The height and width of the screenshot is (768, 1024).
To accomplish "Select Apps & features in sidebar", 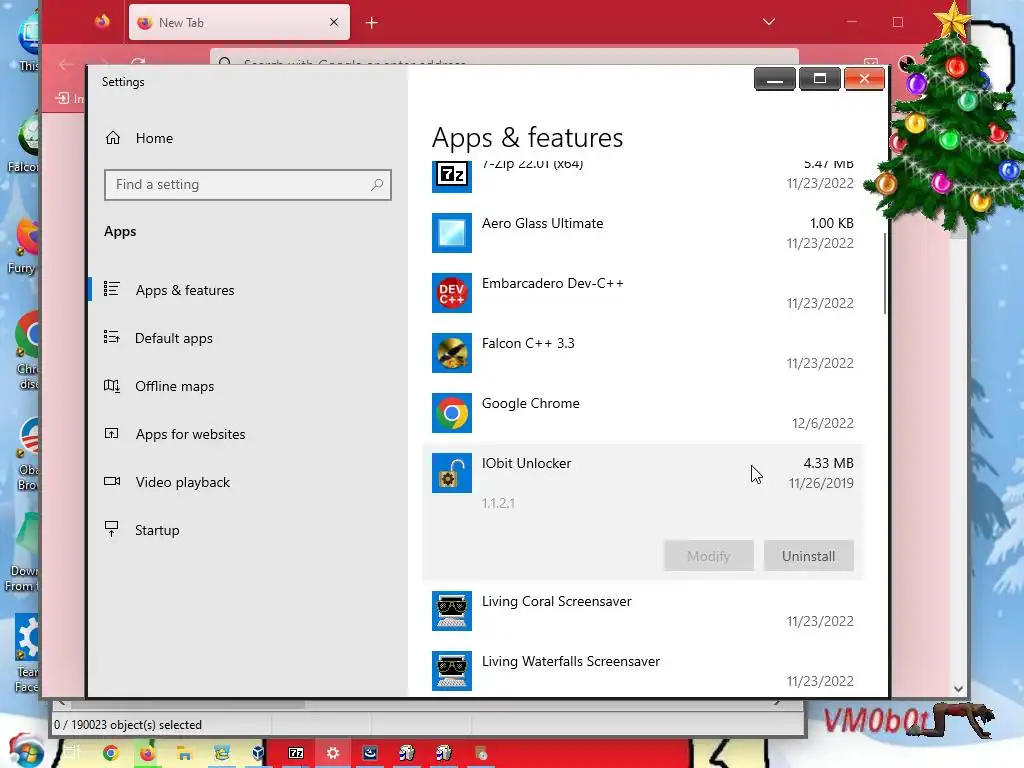I will click(x=184, y=290).
